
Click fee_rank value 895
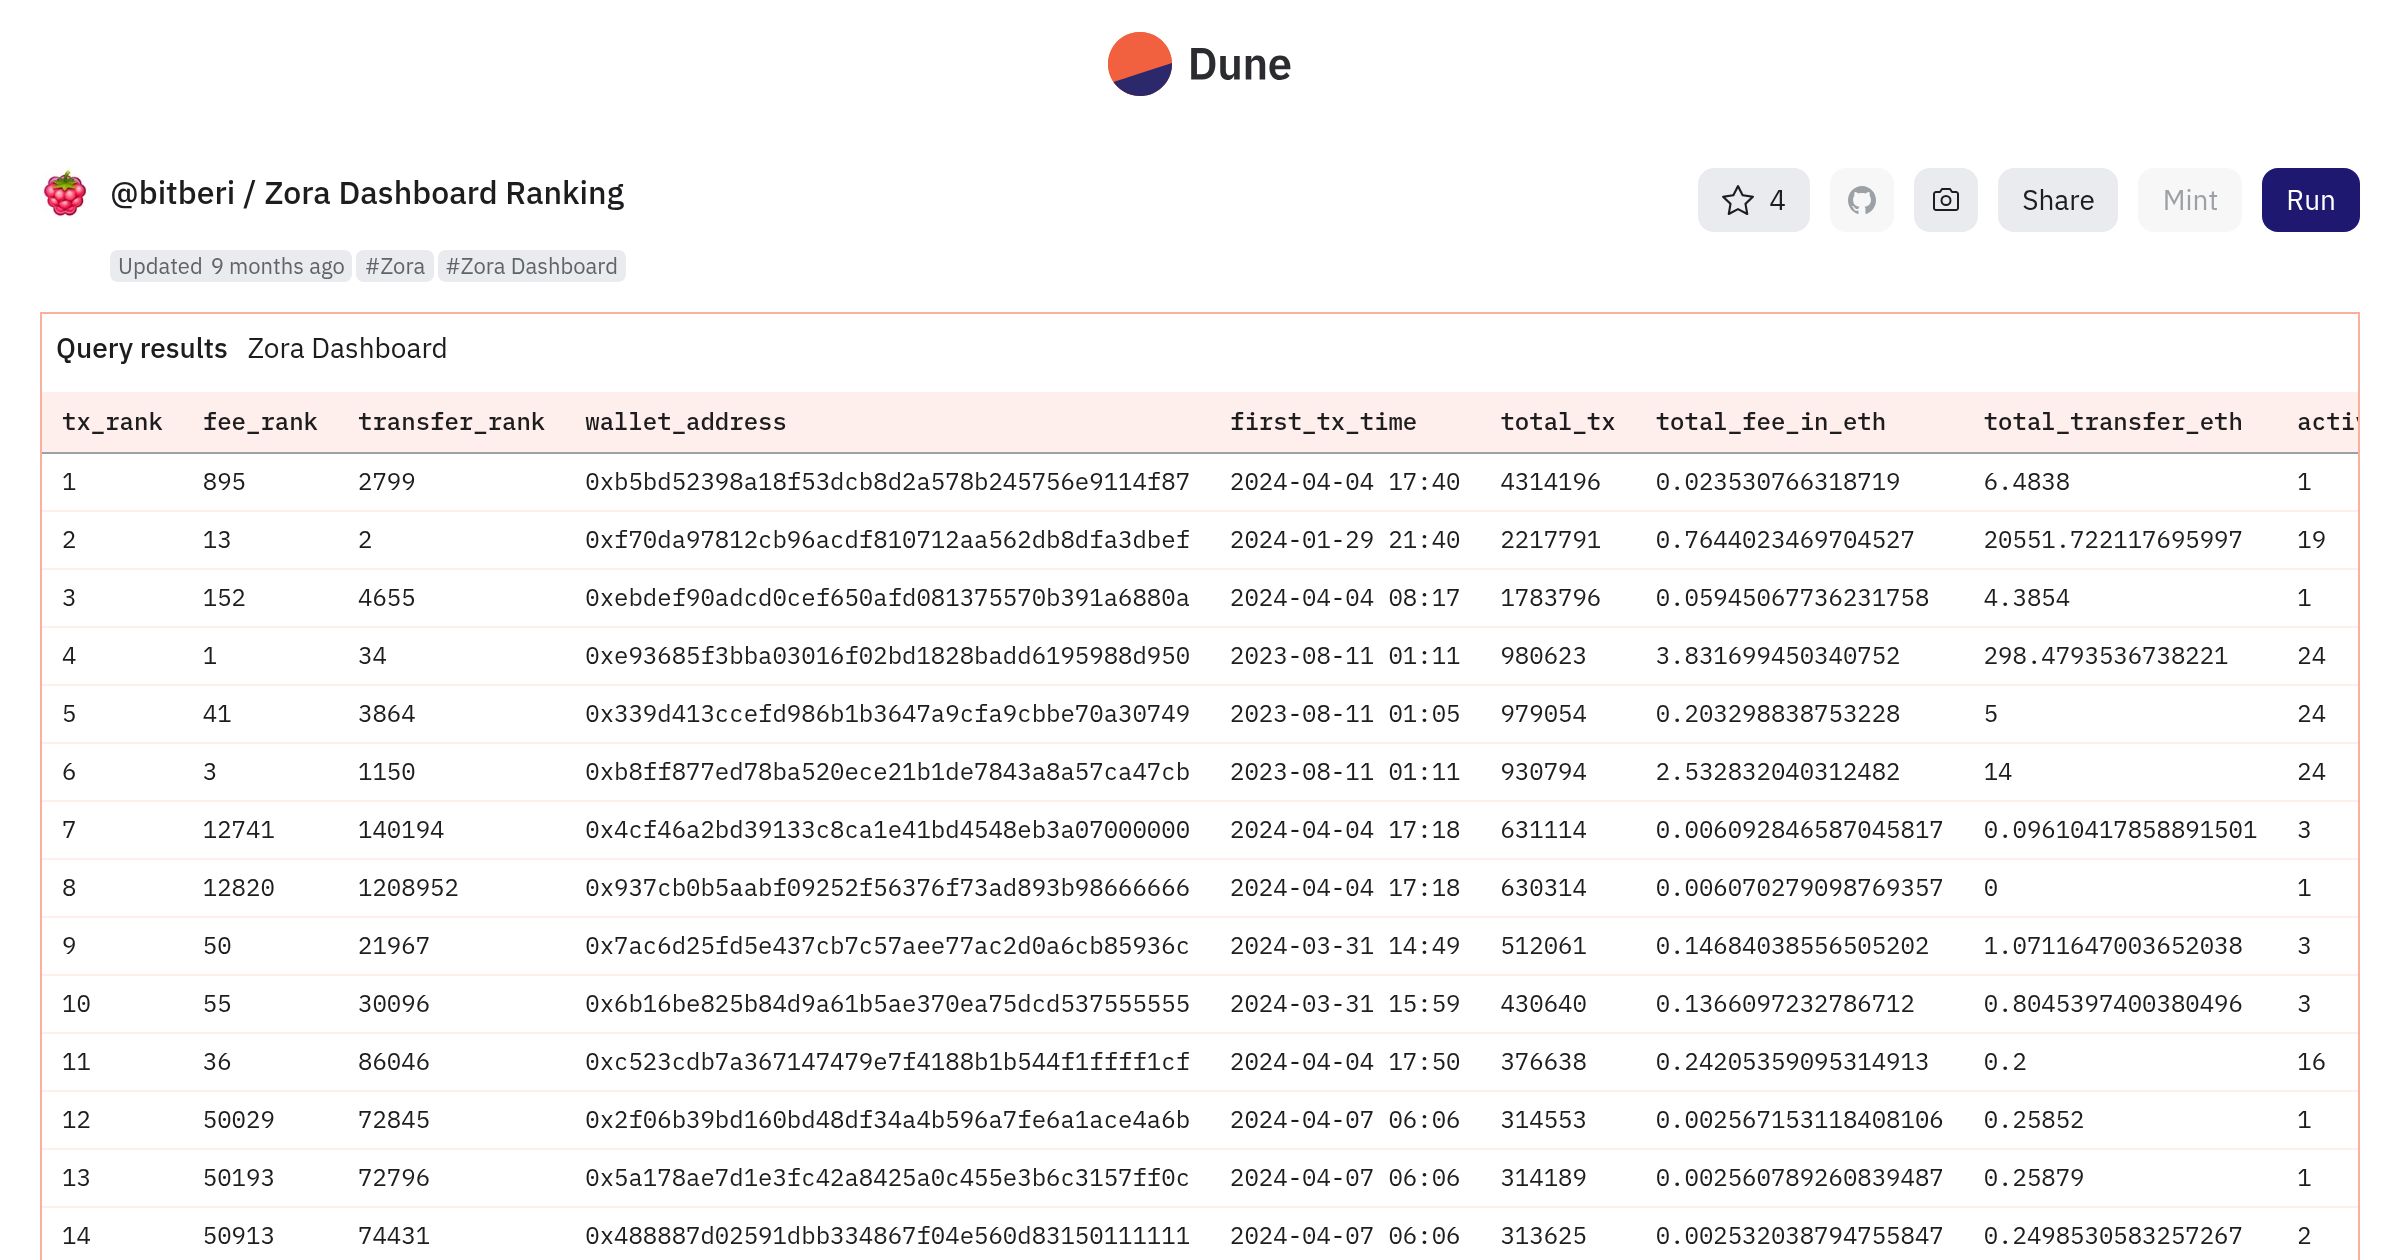point(224,482)
